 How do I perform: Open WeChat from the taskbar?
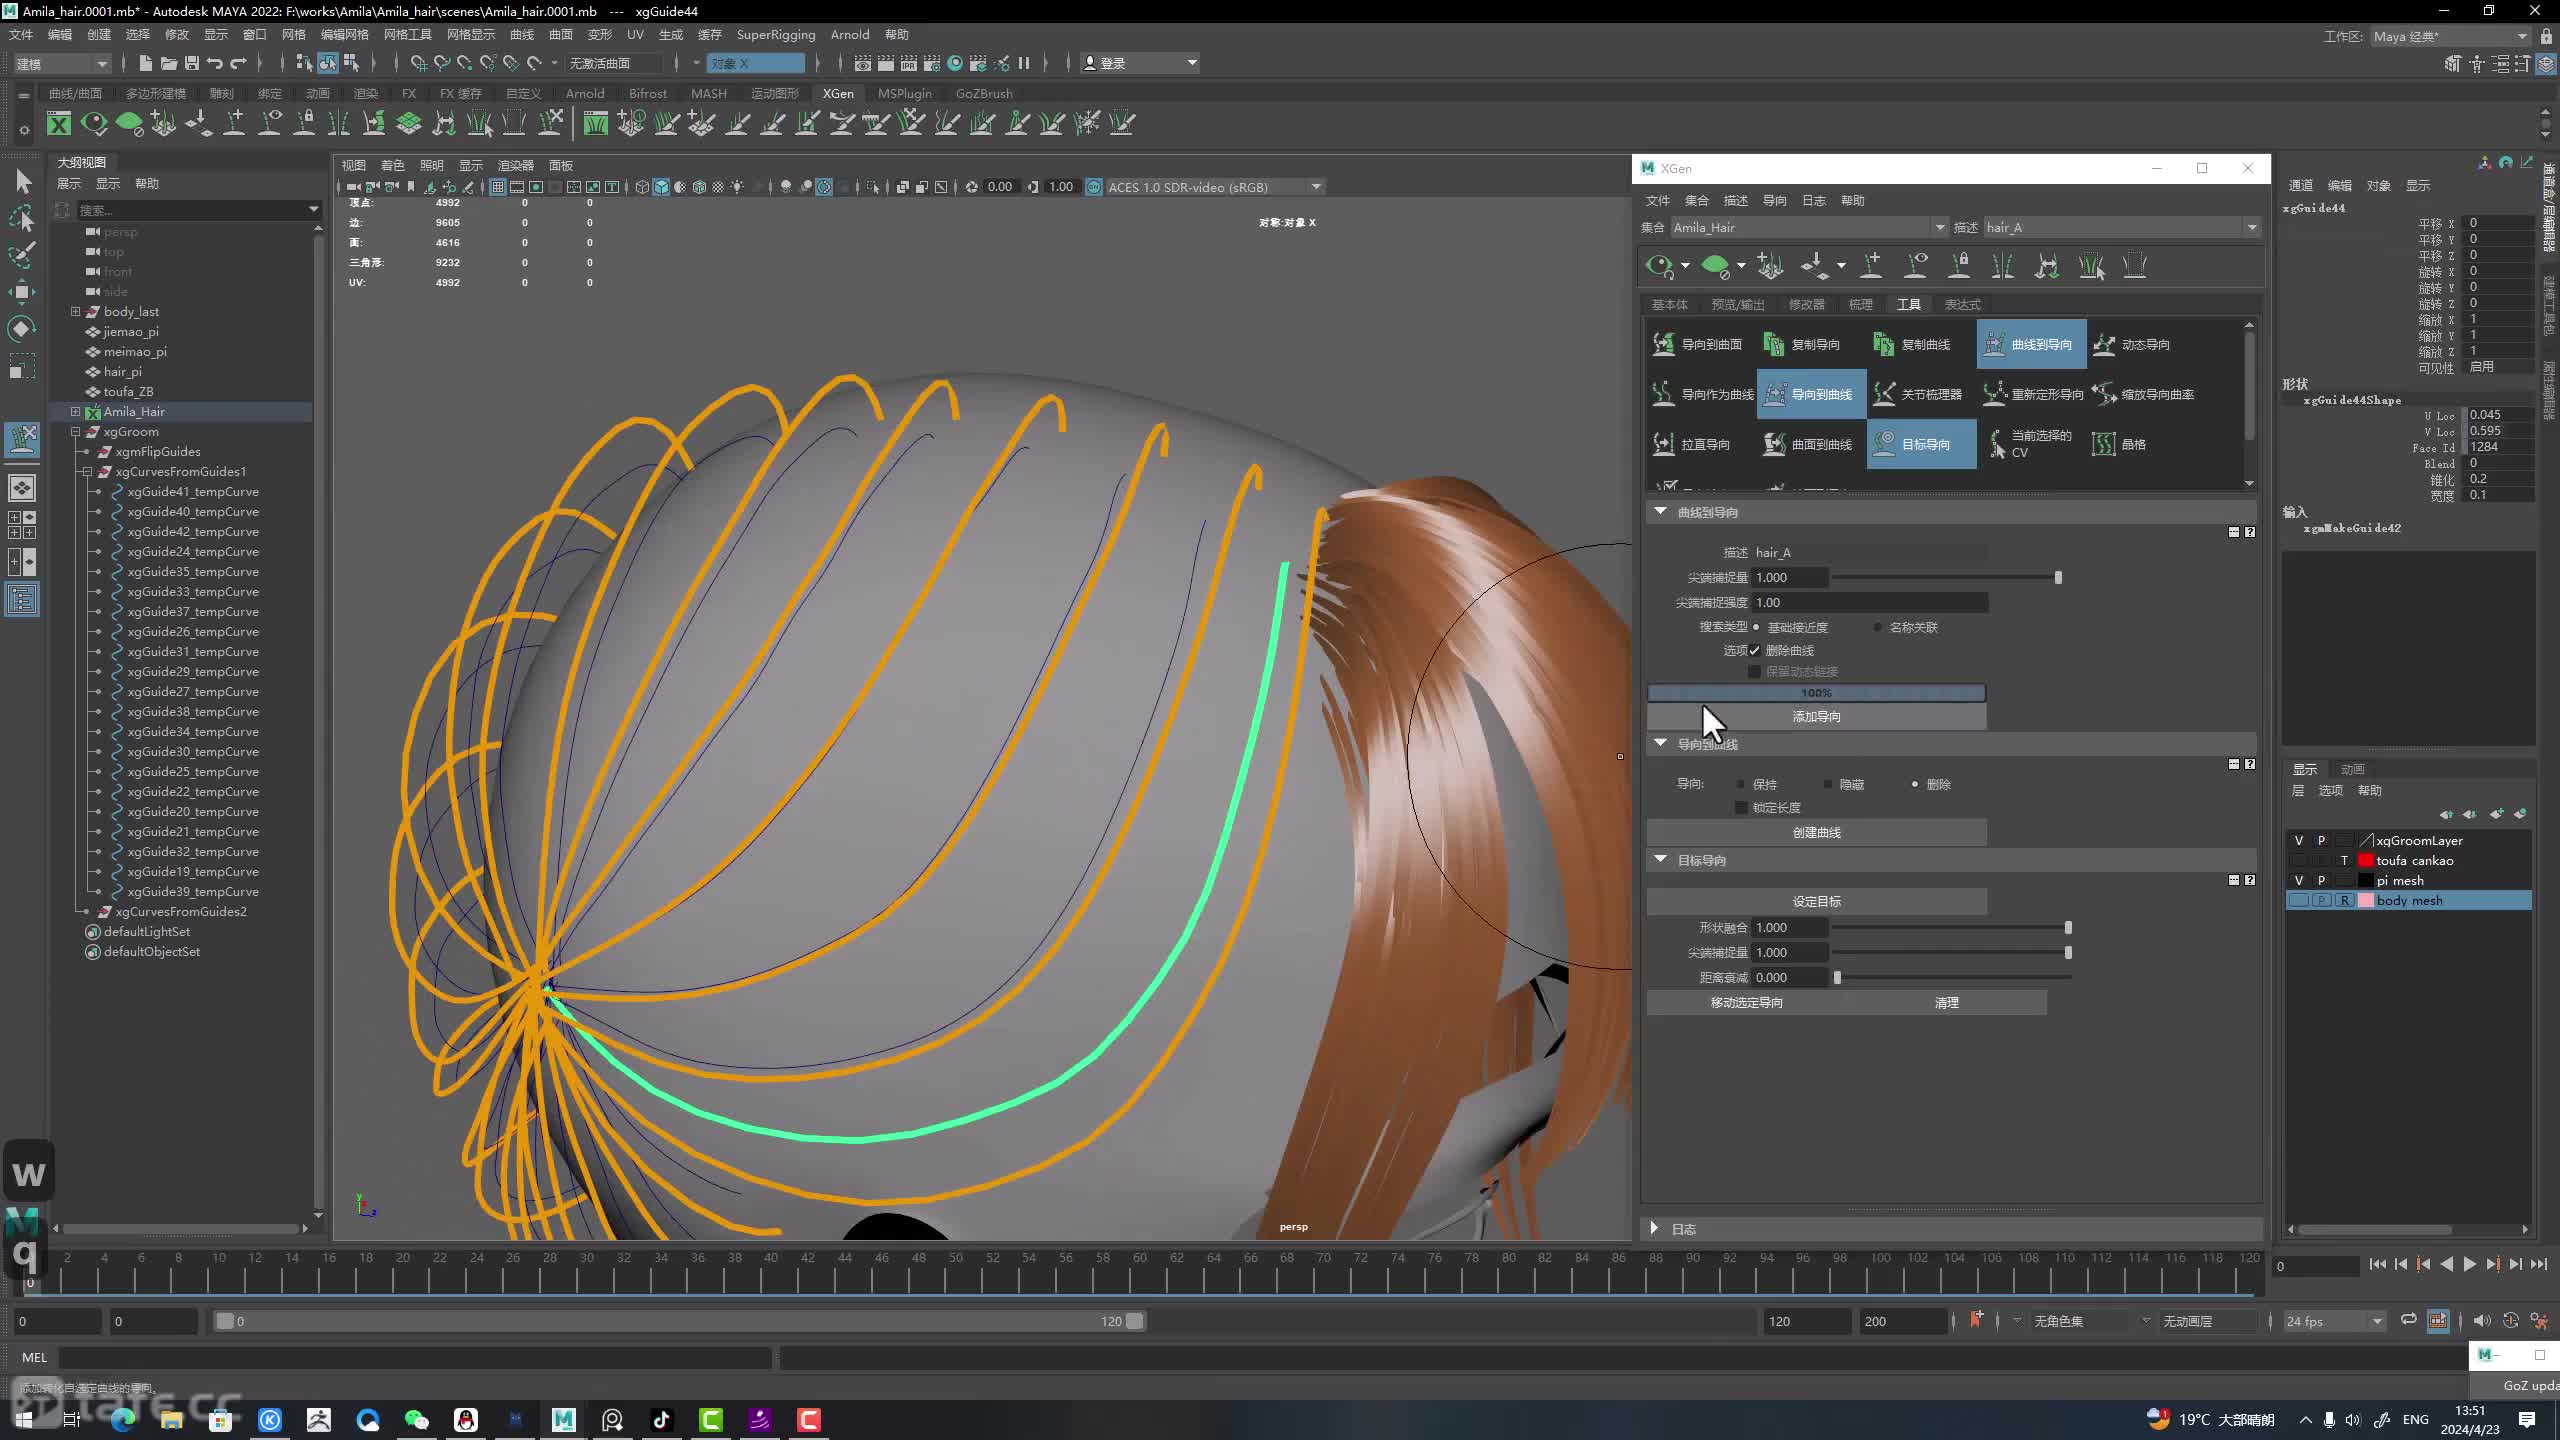(417, 1419)
